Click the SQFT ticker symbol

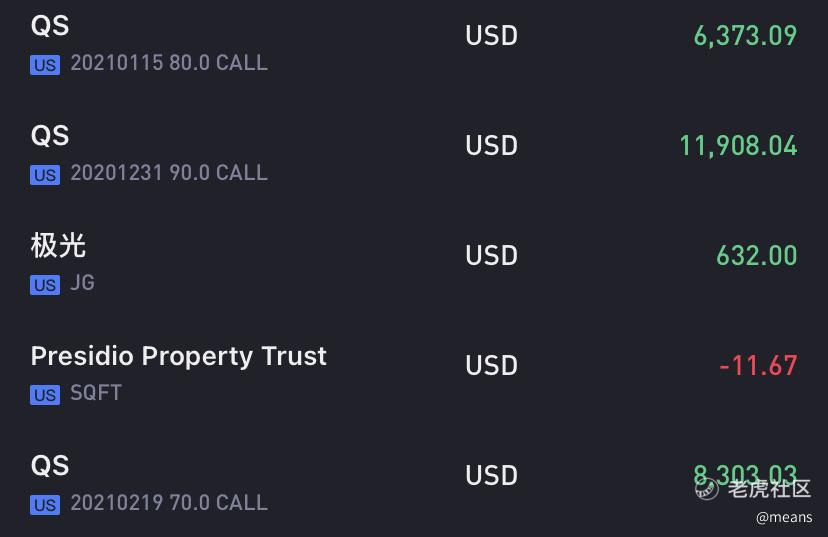click(96, 392)
